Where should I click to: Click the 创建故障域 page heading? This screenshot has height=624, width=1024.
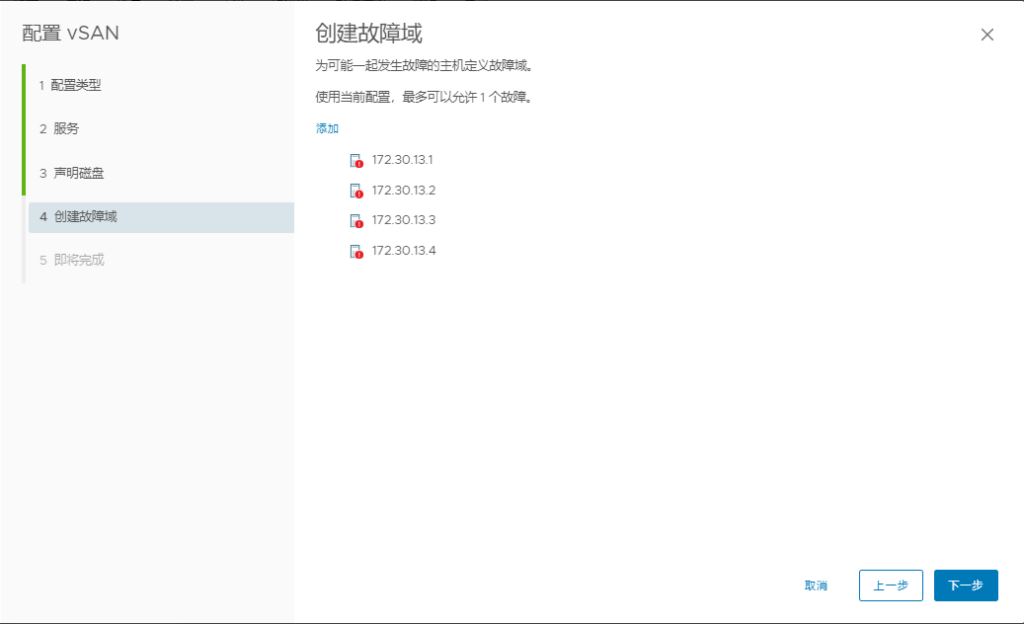(368, 34)
